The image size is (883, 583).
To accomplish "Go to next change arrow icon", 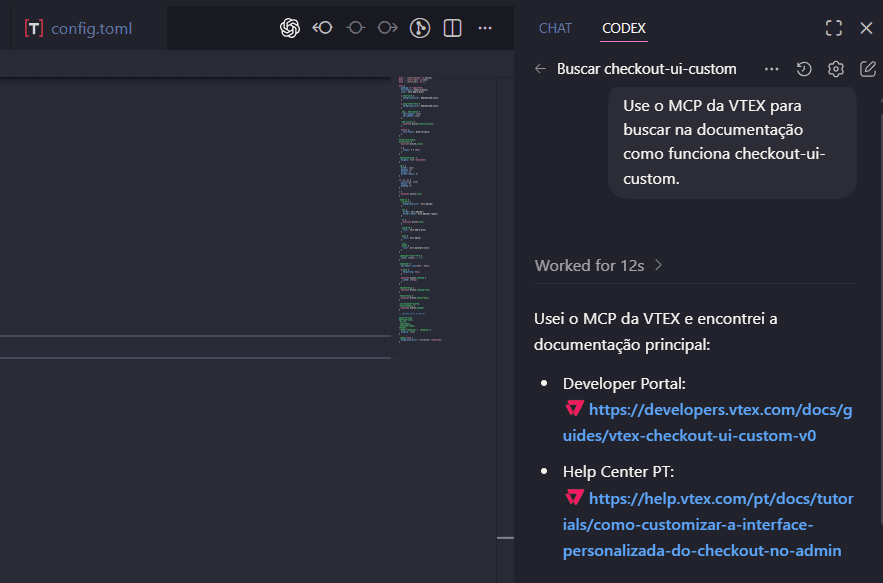I will [x=387, y=28].
